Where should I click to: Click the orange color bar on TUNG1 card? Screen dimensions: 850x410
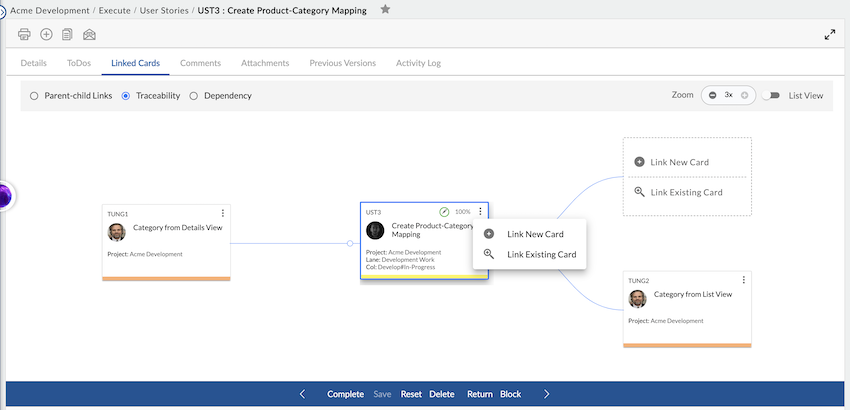166,278
